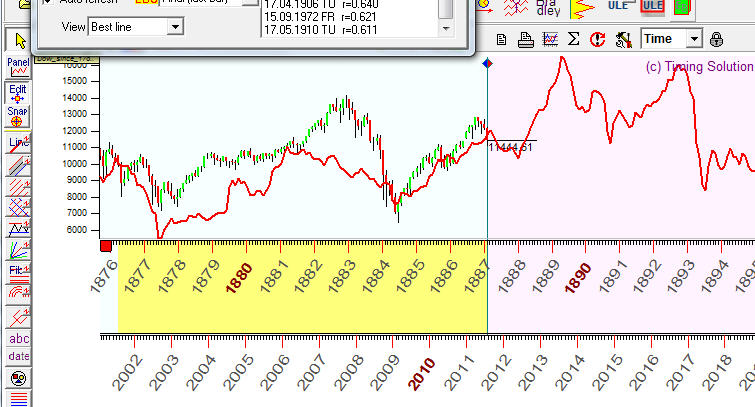Click the 10000 price axis label

point(75,164)
